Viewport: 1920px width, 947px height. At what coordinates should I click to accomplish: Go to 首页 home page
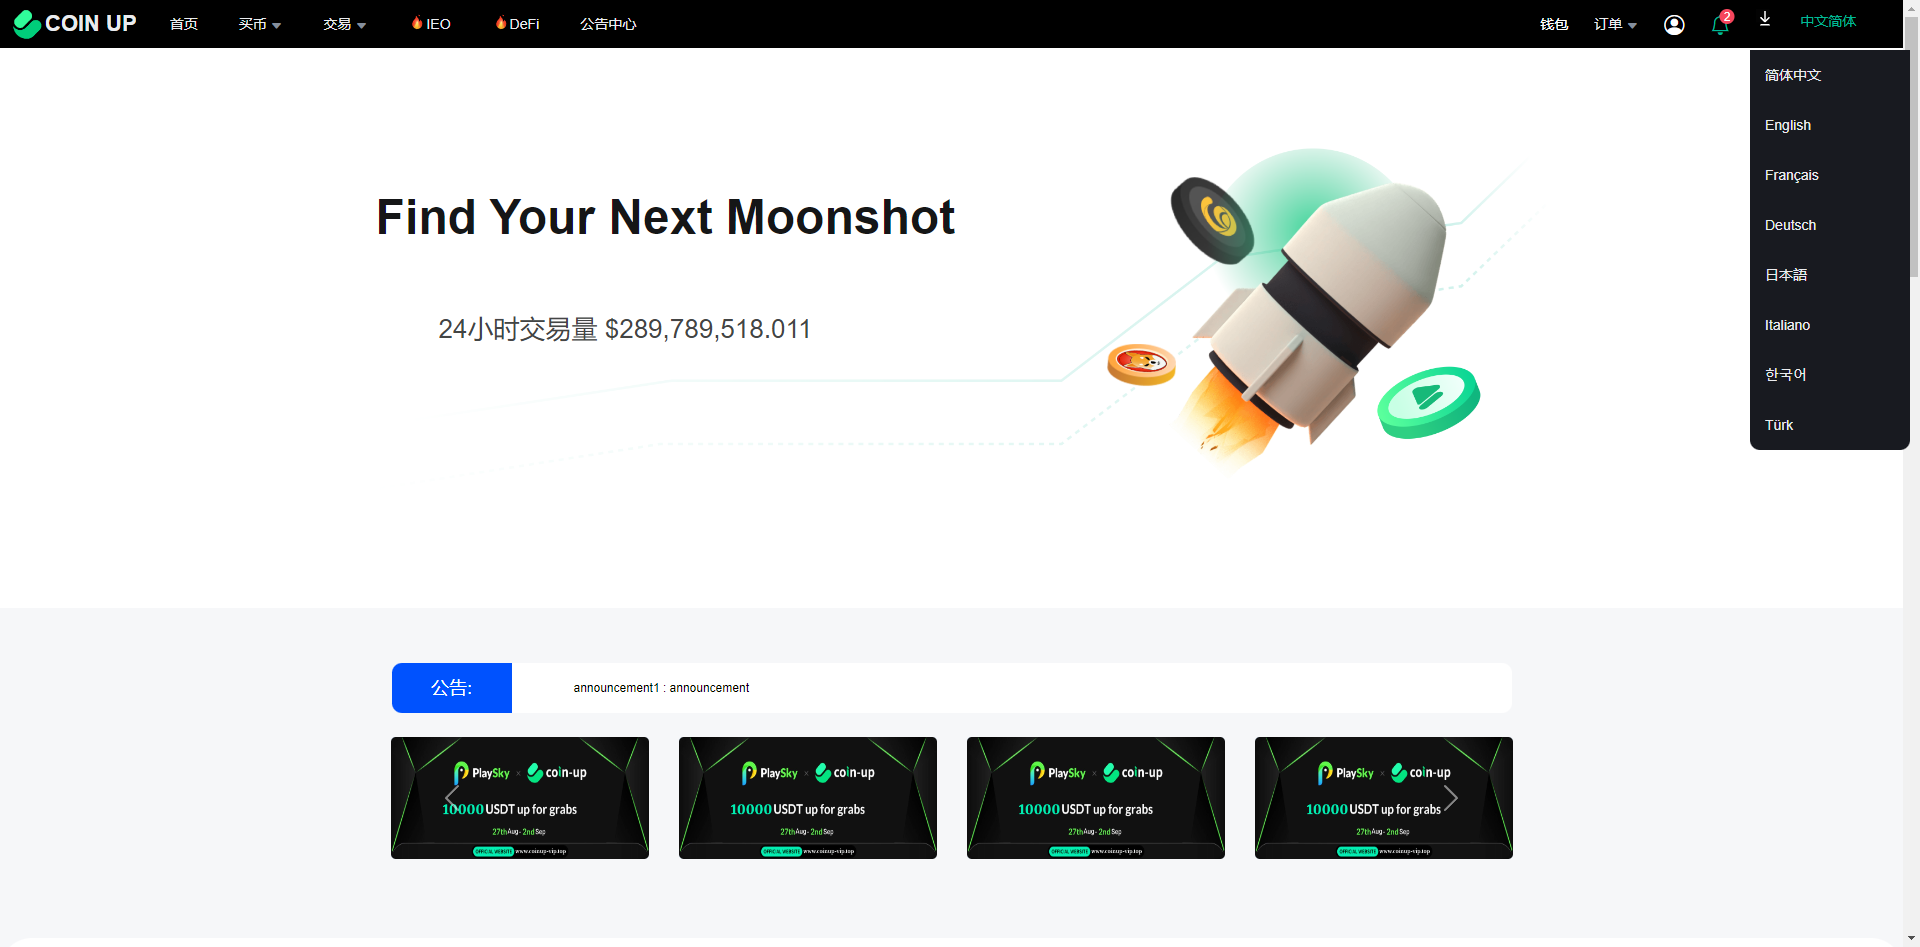[x=184, y=24]
